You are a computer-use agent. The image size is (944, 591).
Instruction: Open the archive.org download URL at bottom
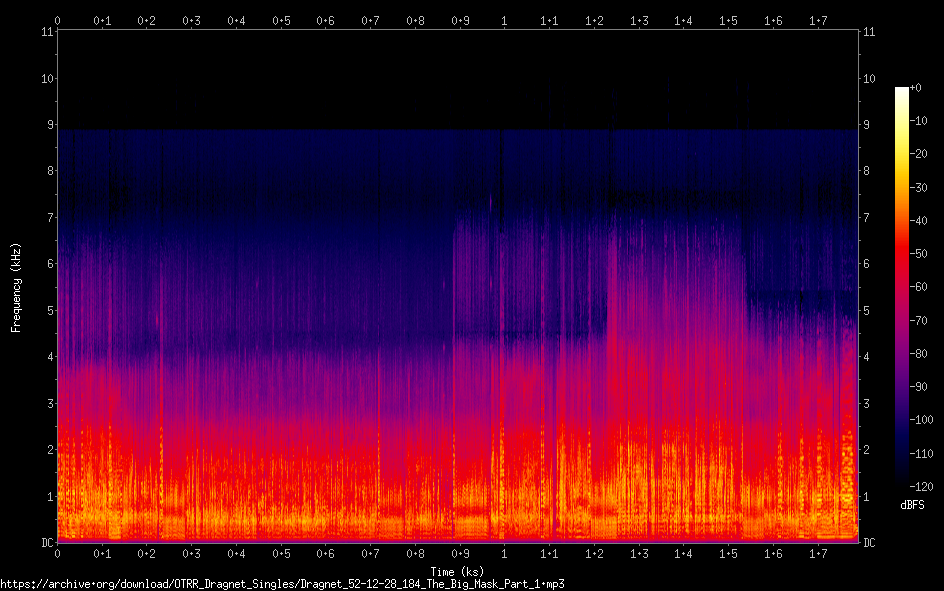(289, 584)
